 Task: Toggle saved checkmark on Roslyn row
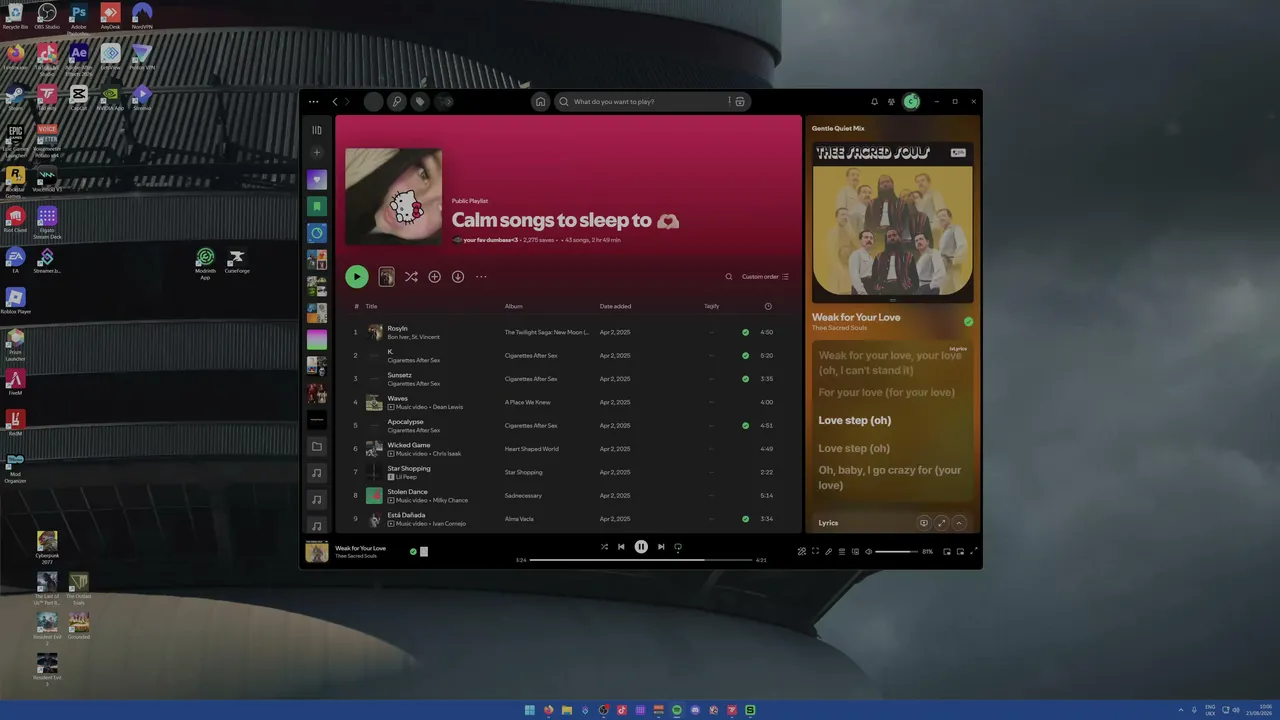pos(745,332)
